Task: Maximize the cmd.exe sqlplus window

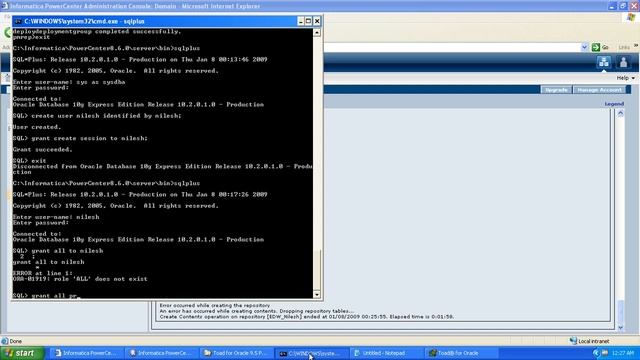Action: [309, 21]
